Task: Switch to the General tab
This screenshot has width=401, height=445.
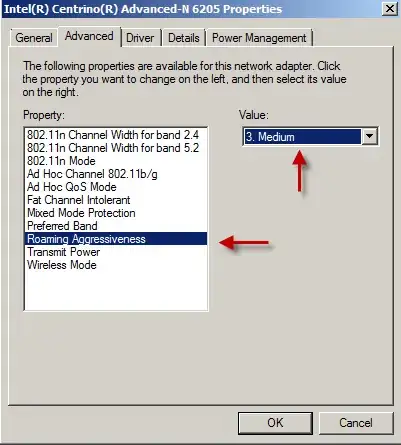Action: [x=33, y=38]
